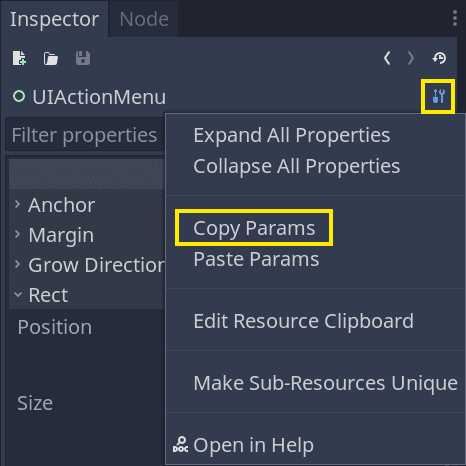Go to previous edited object arrow

[x=387, y=58]
